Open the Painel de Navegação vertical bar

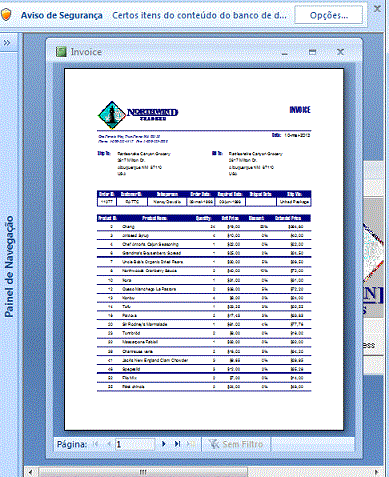pos(9,266)
